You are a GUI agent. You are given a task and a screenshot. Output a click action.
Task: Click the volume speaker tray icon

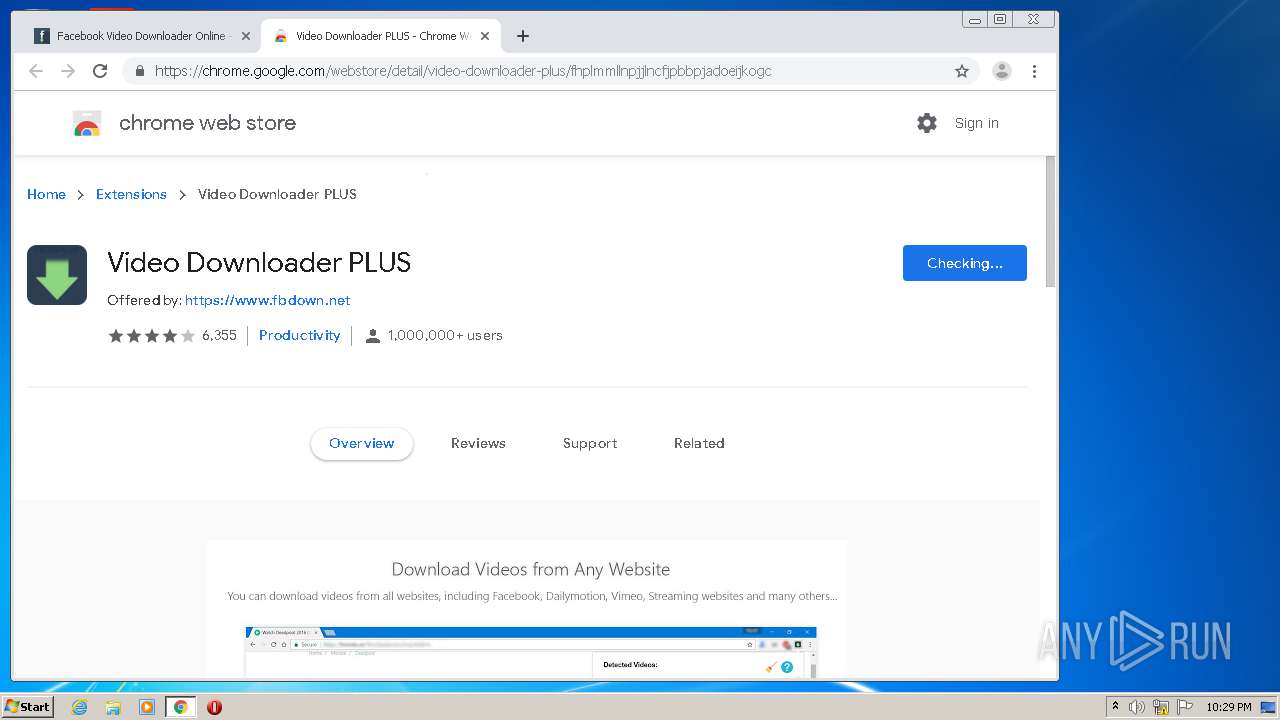coord(1136,707)
